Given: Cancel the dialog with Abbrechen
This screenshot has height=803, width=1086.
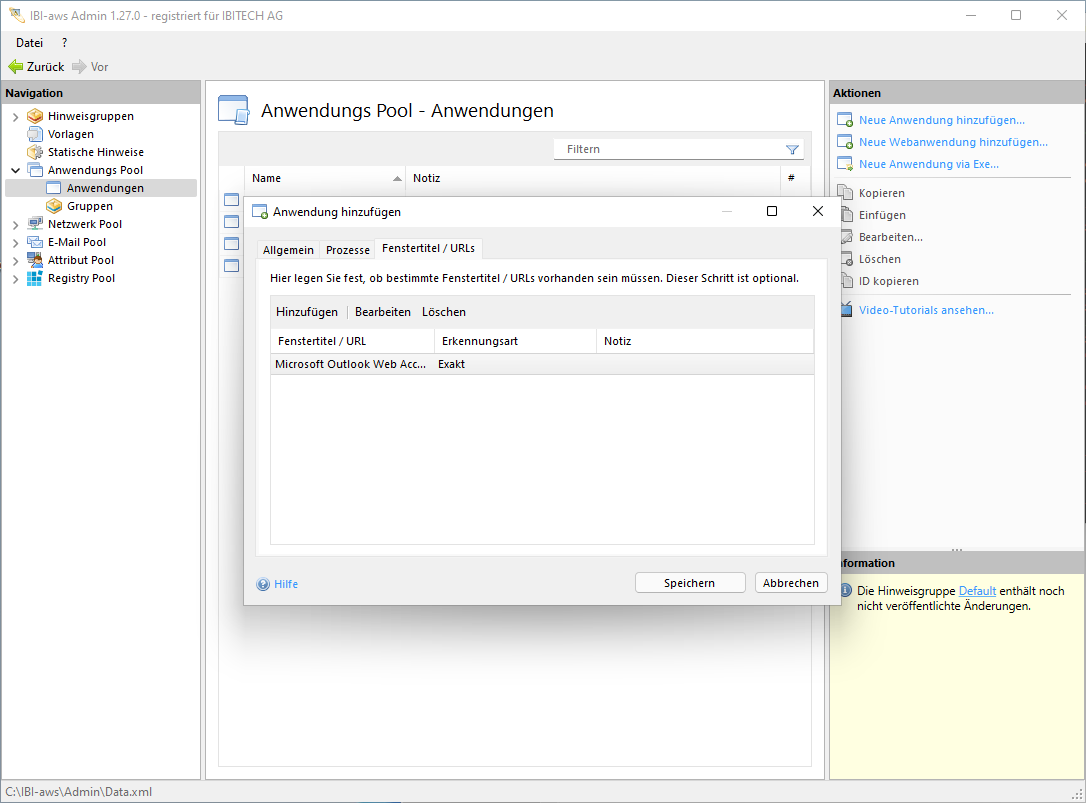Looking at the screenshot, I should tap(790, 583).
